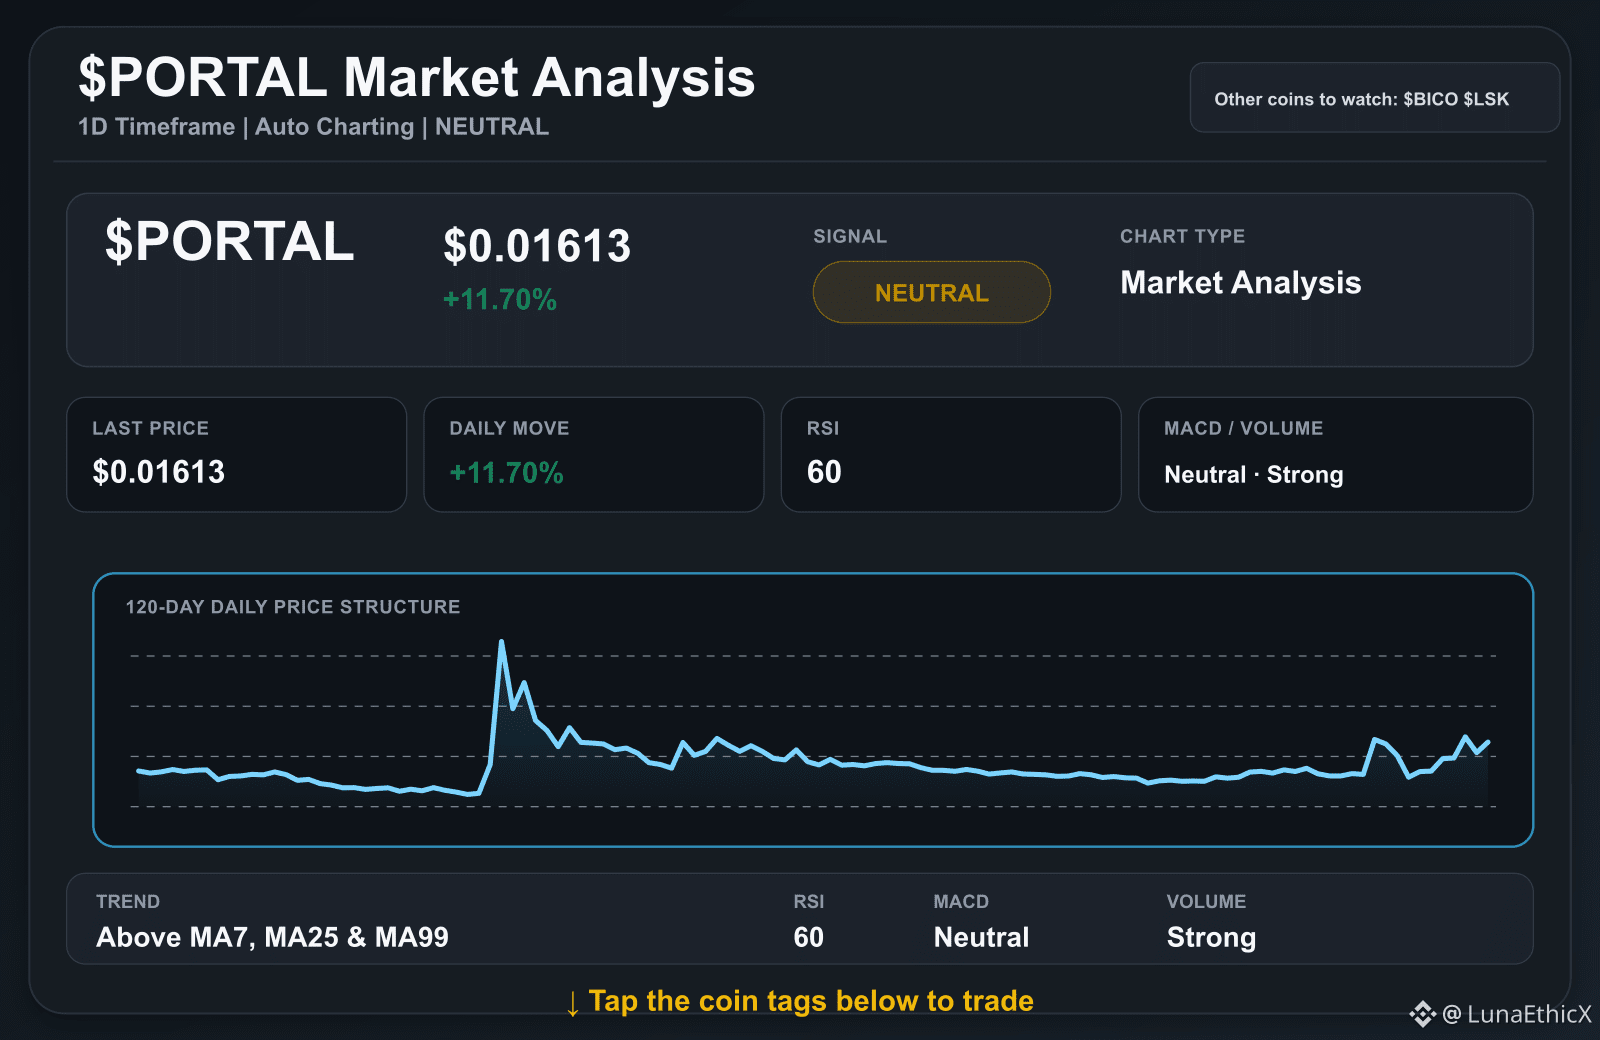
Task: Click the VOLUME "Strong" value in bottom strip
Action: pyautogui.click(x=1211, y=937)
